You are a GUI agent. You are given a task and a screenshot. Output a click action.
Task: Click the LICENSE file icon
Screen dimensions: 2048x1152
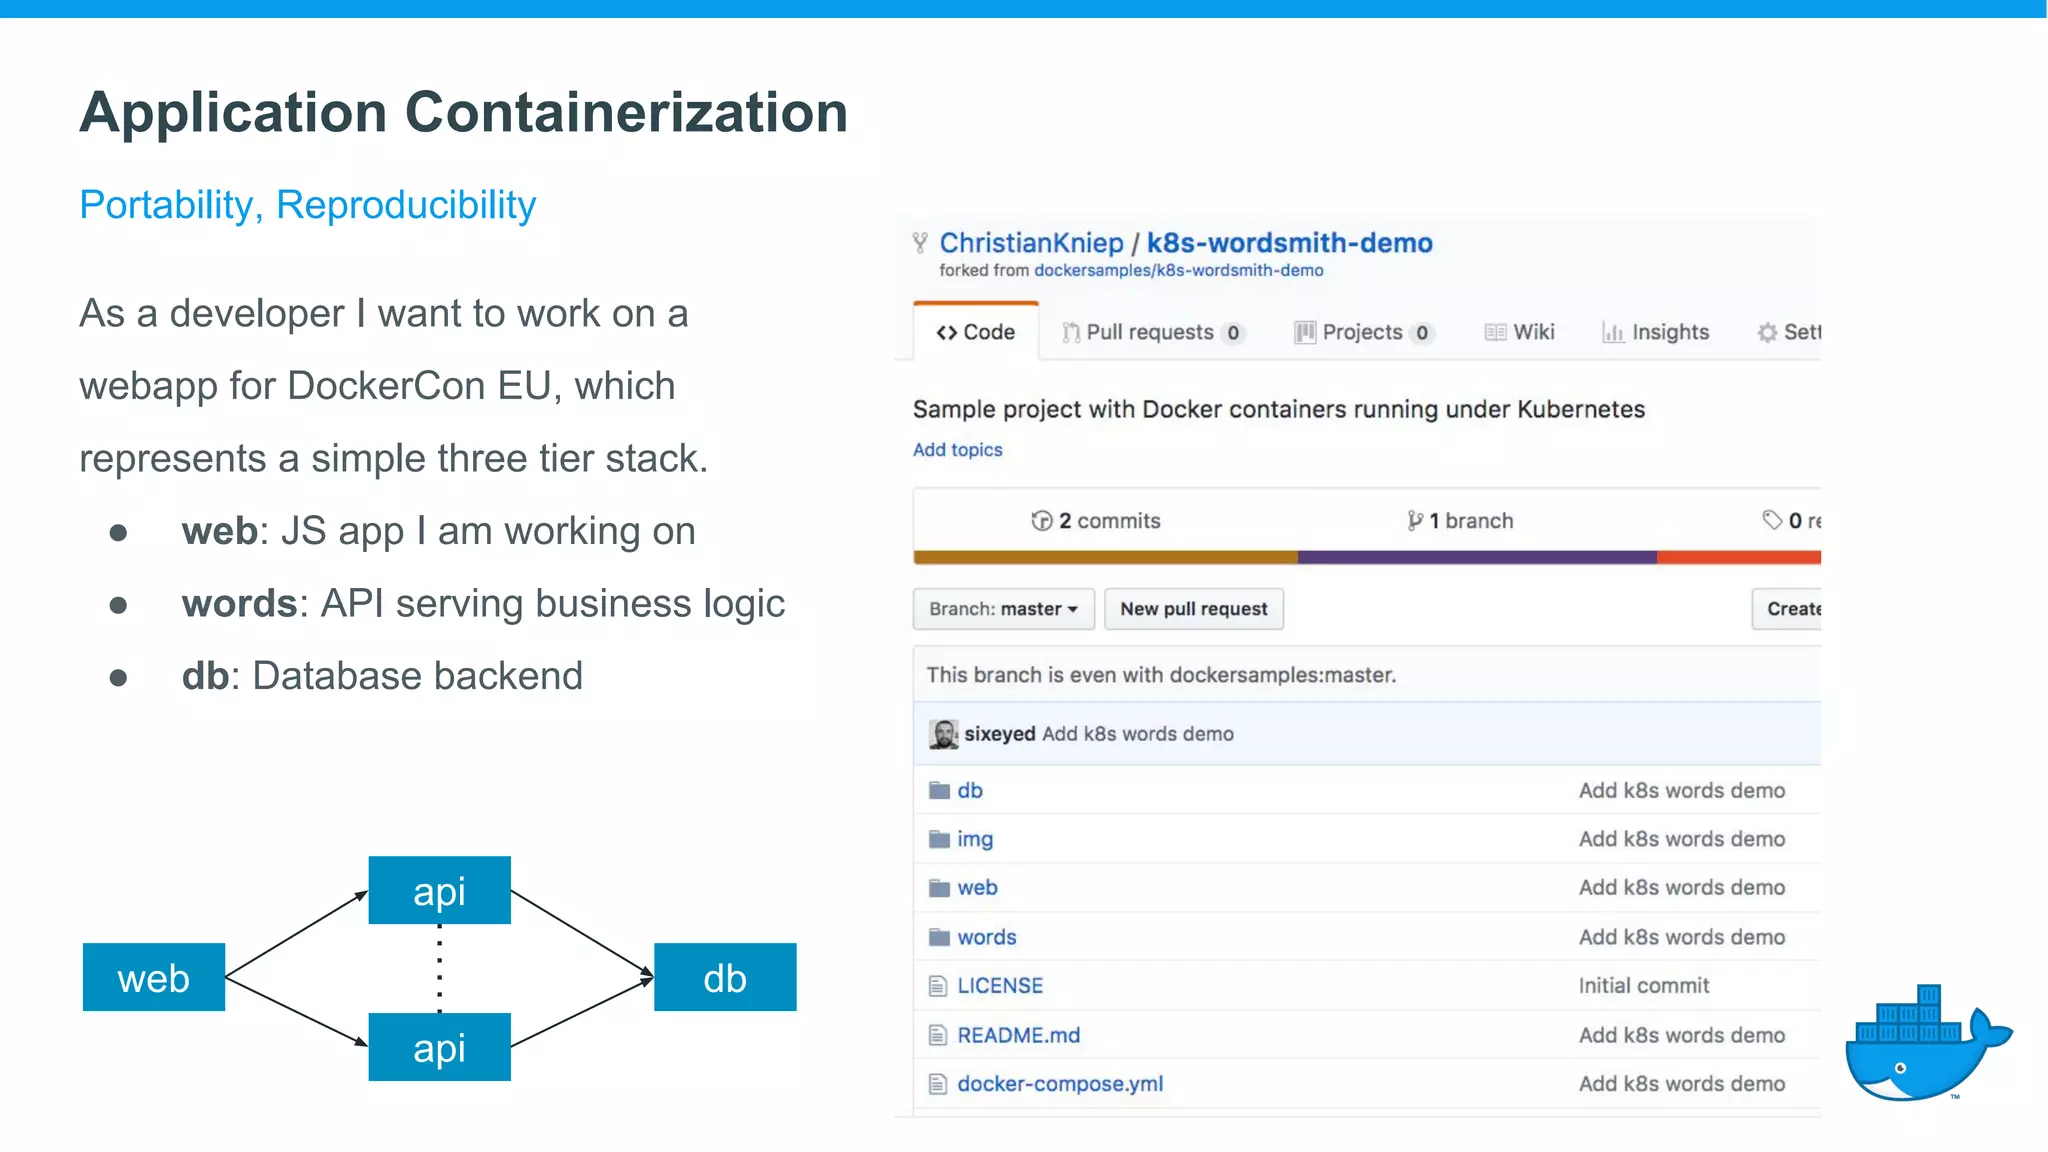[x=937, y=986]
